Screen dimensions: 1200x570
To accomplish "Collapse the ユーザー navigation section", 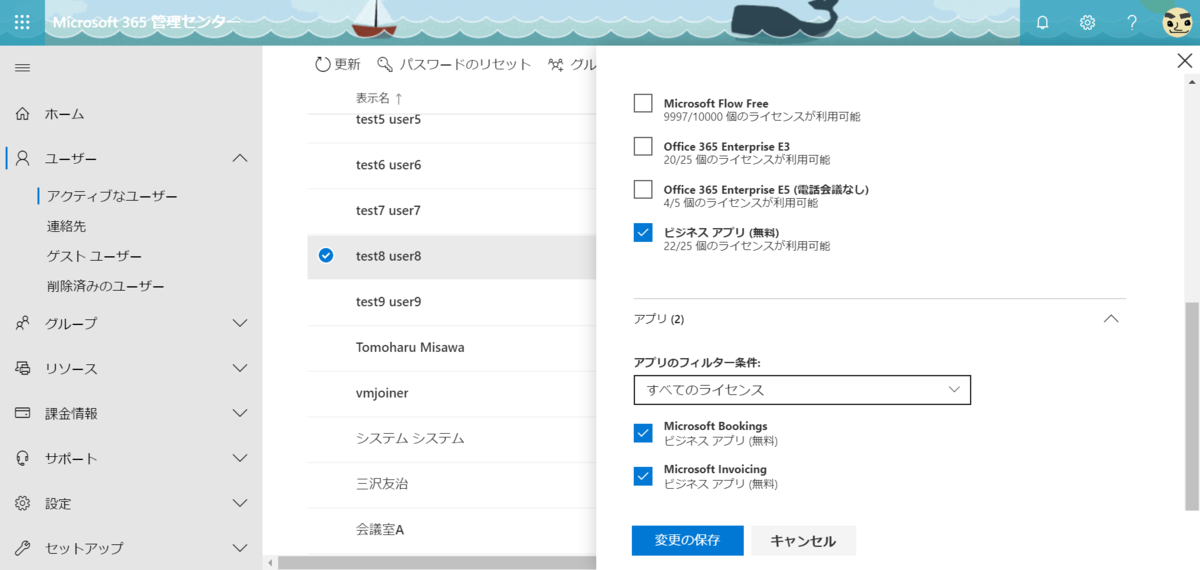I will 240,158.
